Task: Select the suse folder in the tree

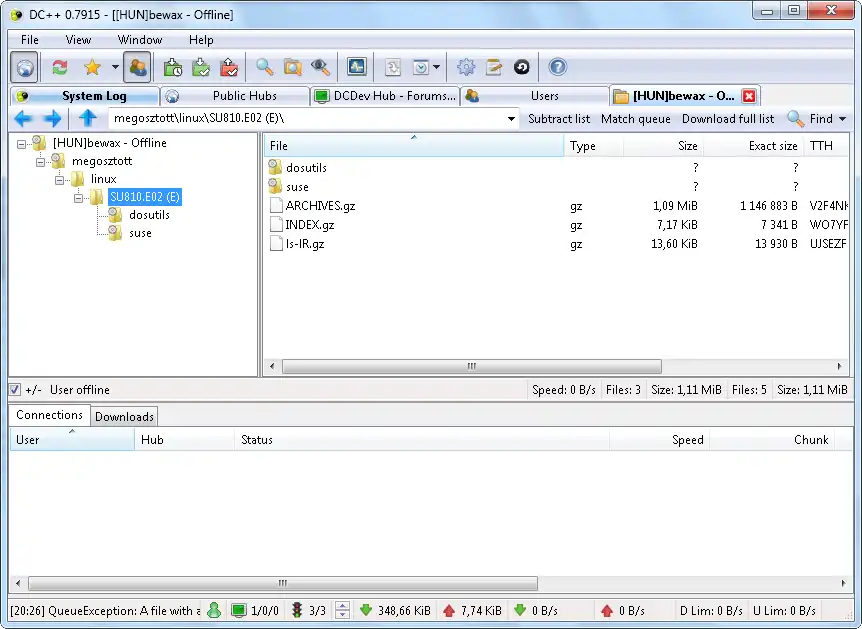Action: pyautogui.click(x=140, y=233)
